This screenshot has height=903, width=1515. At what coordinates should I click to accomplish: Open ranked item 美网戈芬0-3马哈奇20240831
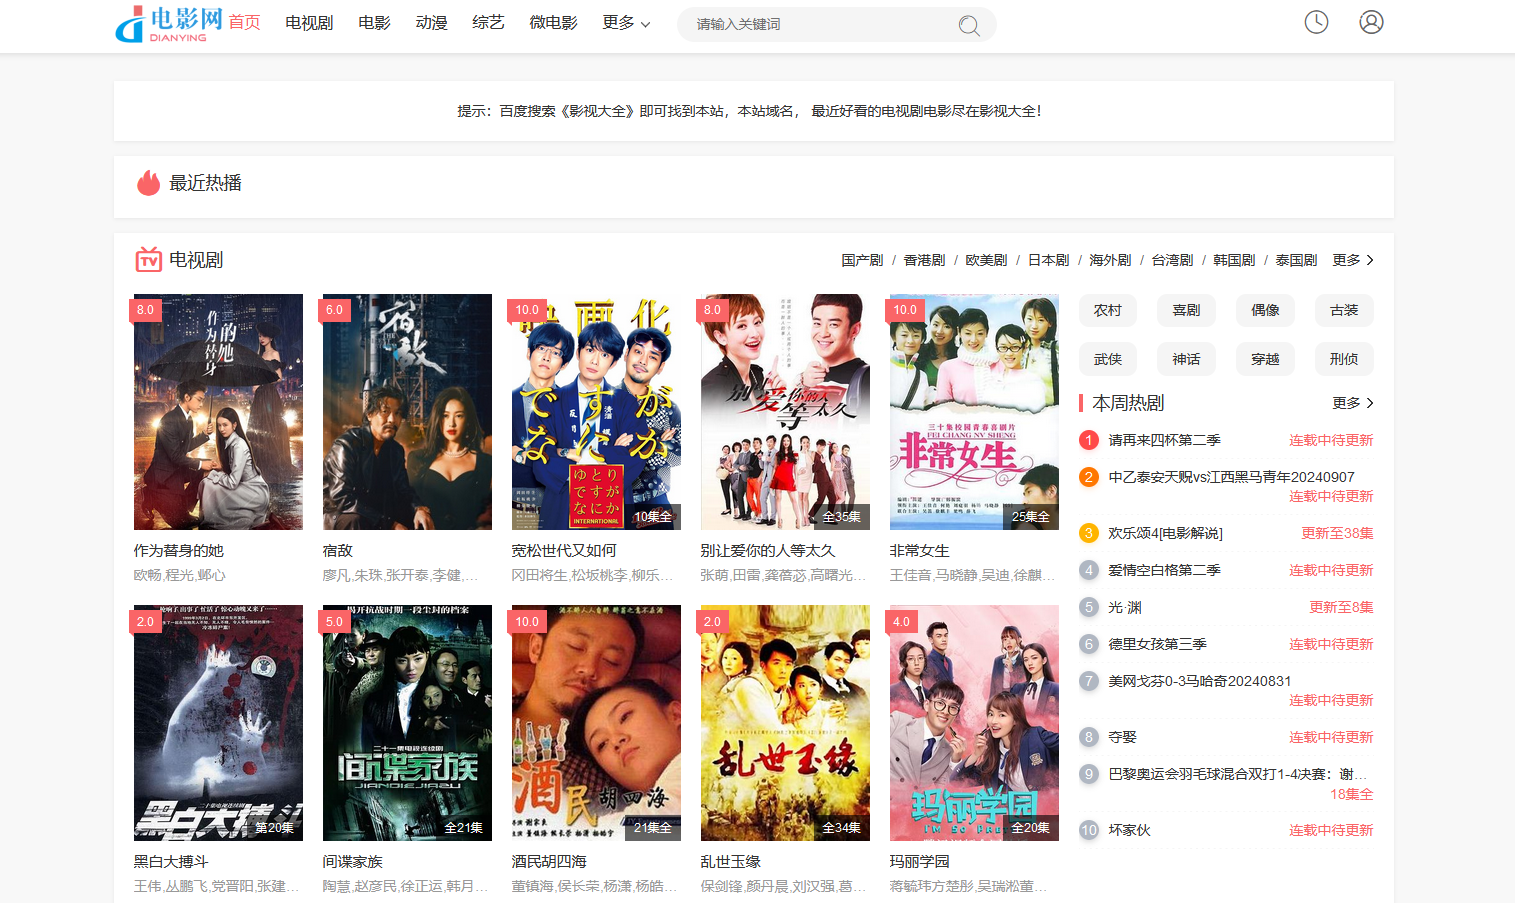tap(1199, 681)
